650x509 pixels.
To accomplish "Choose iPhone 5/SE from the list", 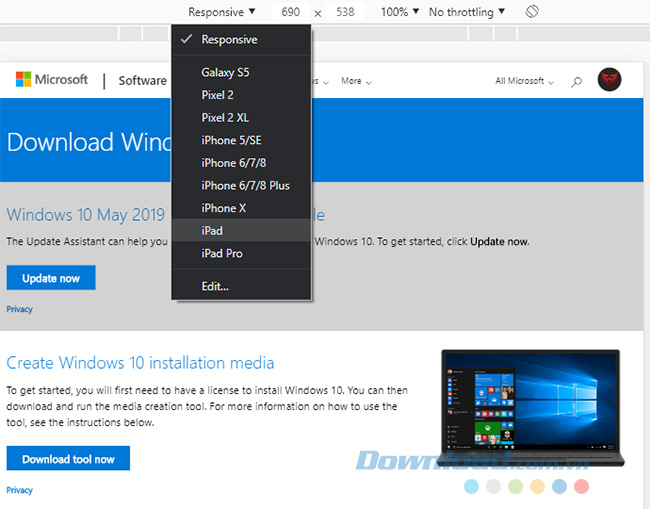I will pyautogui.click(x=241, y=140).
